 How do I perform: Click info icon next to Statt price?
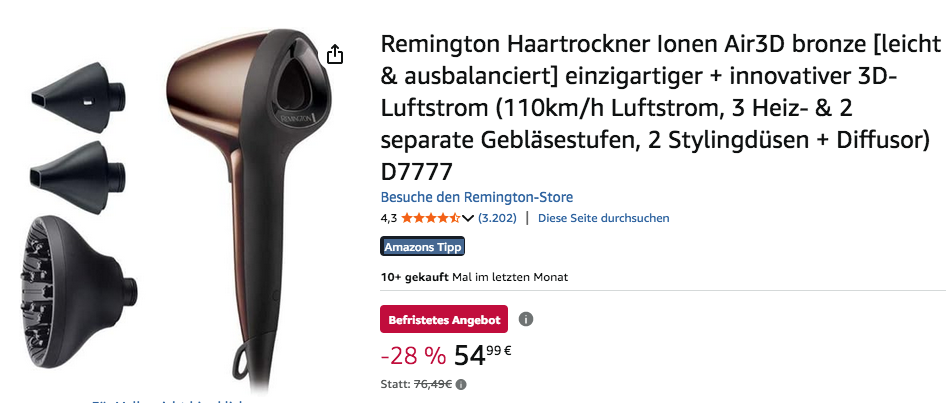(462, 384)
